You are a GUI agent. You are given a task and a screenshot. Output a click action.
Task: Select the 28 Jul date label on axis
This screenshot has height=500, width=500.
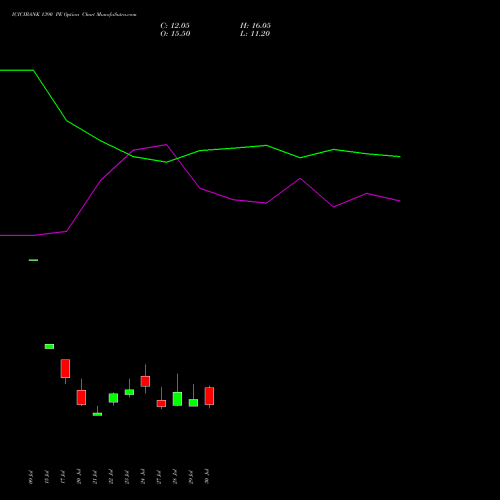175,476
